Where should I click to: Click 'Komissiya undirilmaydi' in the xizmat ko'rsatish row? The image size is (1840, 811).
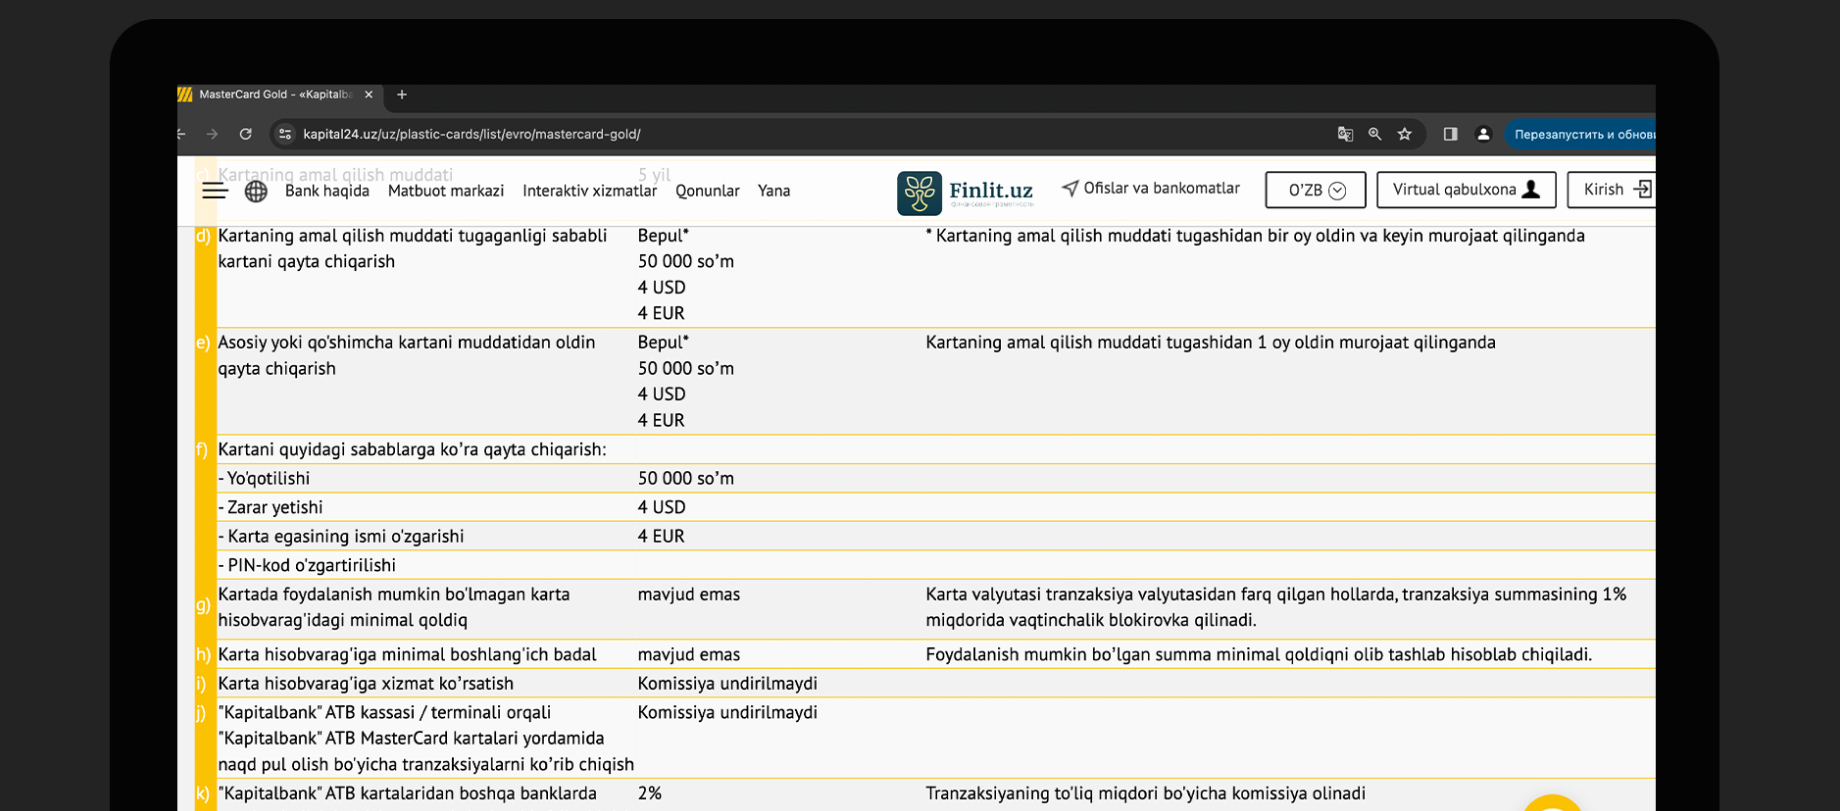[x=728, y=683]
